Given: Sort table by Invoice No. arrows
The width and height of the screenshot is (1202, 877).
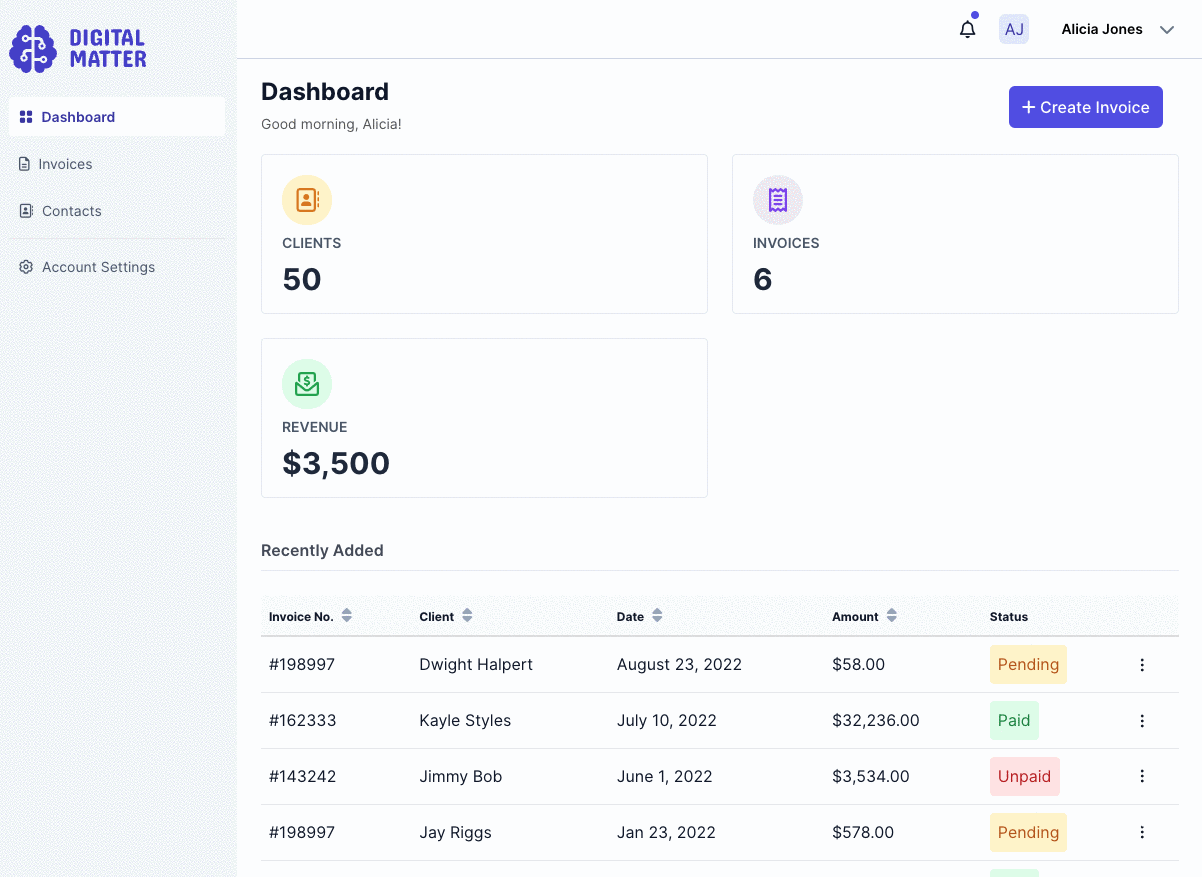Looking at the screenshot, I should (346, 616).
